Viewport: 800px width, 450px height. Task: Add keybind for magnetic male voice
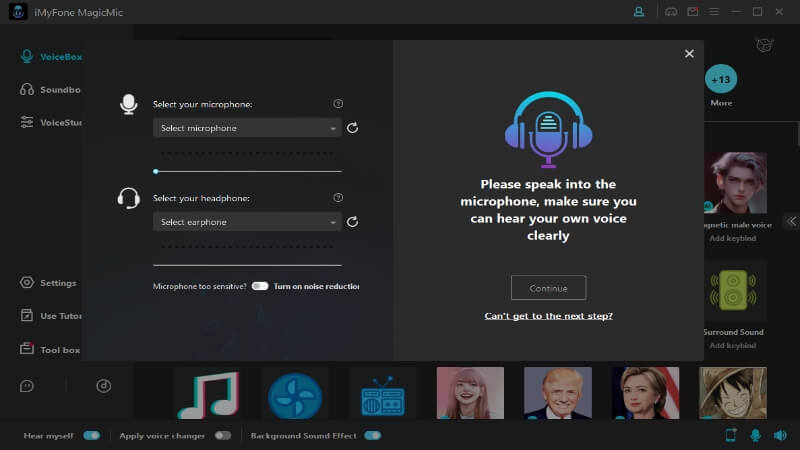733,238
